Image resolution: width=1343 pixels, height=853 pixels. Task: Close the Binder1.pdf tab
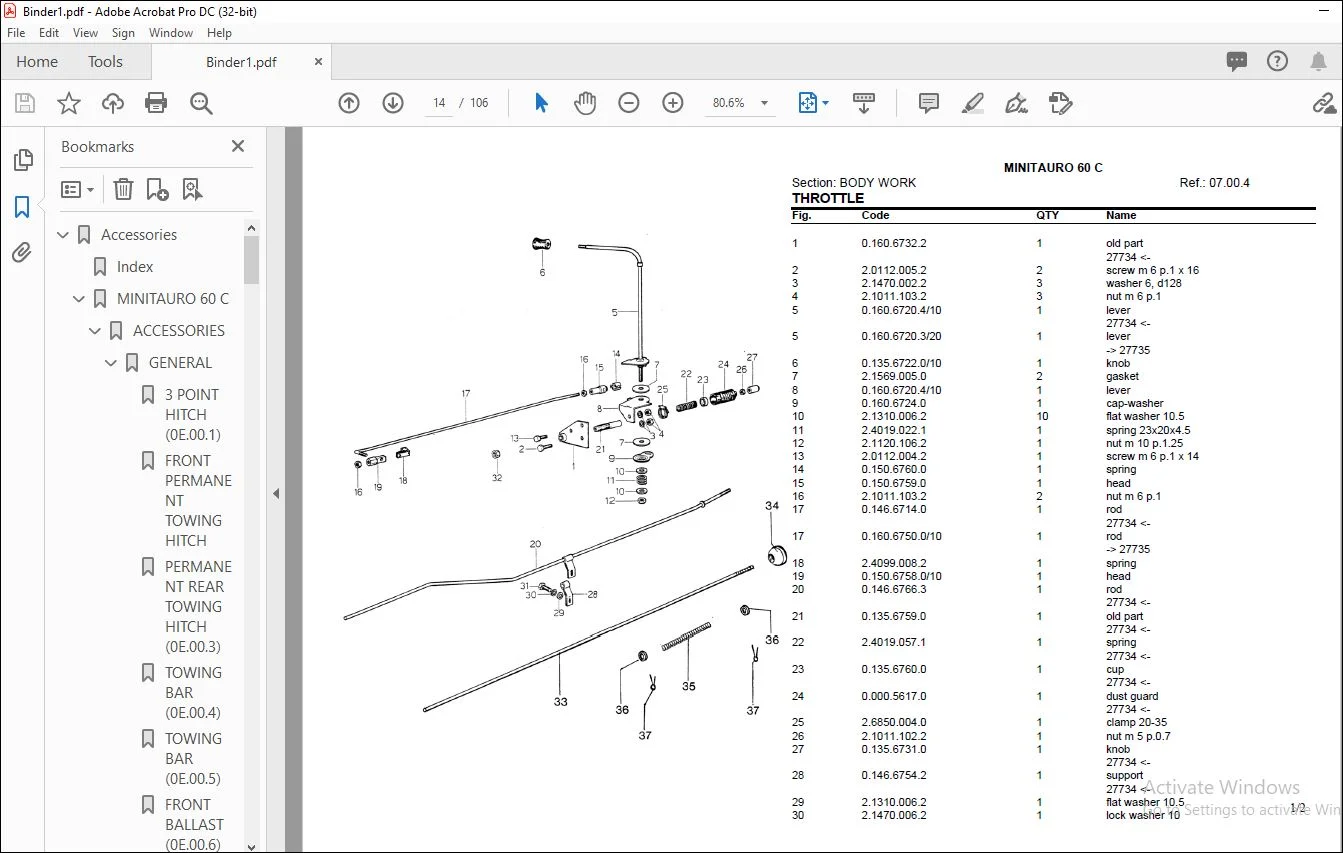point(318,62)
